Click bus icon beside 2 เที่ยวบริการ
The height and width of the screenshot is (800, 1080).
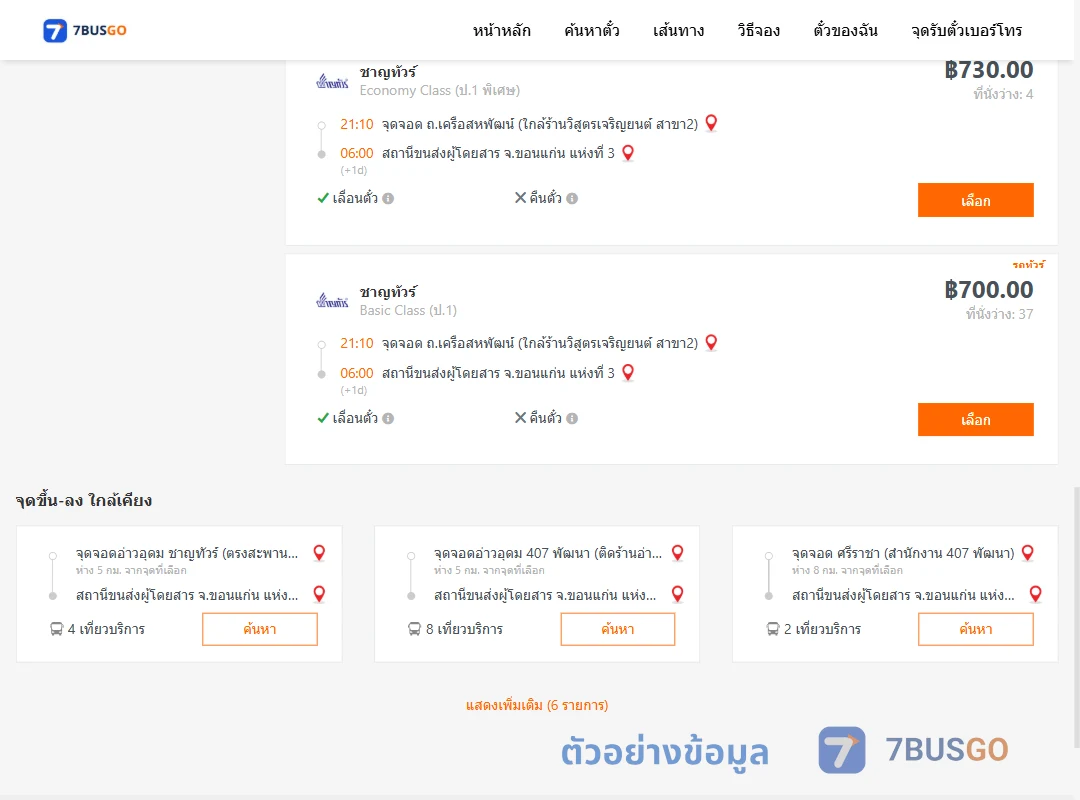[x=773, y=629]
